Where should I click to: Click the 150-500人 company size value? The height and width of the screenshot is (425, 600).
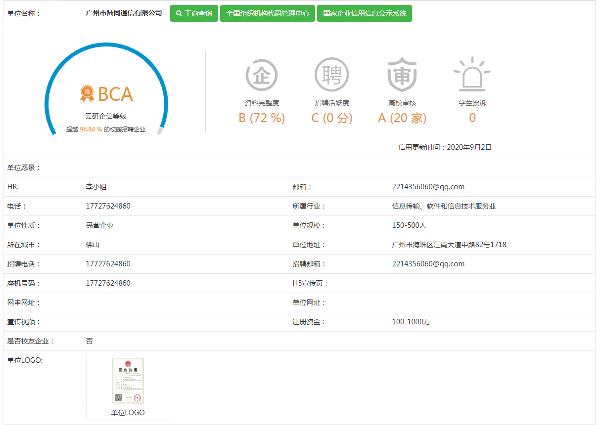pyautogui.click(x=415, y=225)
